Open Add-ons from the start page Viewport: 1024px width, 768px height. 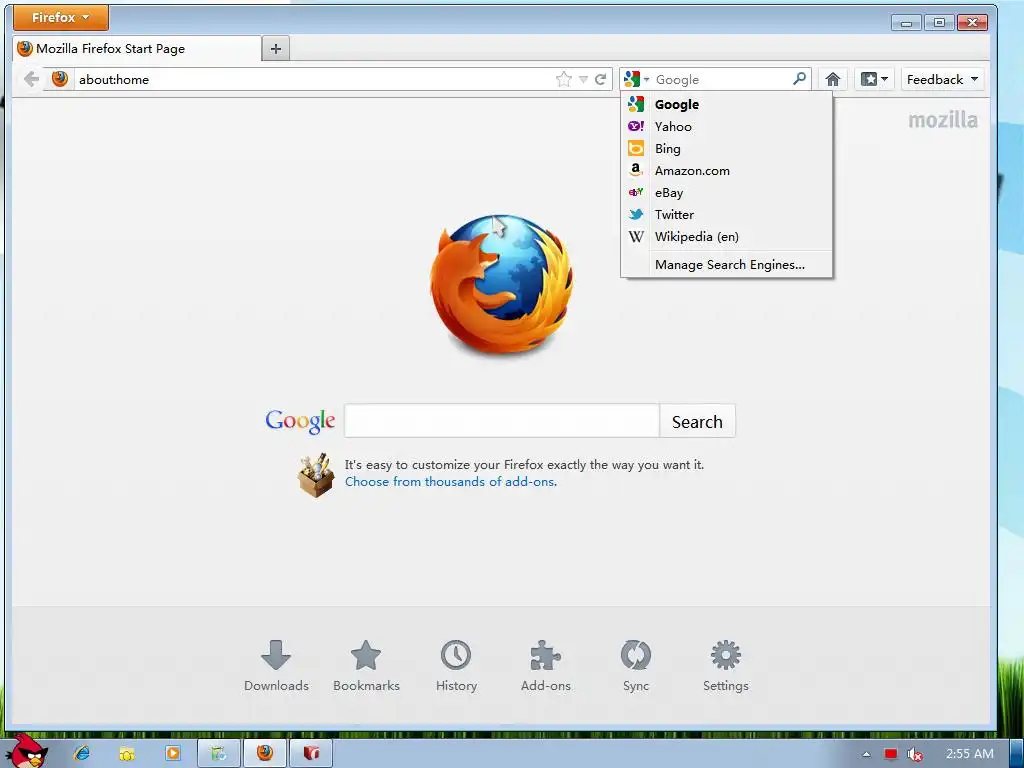tap(545, 666)
